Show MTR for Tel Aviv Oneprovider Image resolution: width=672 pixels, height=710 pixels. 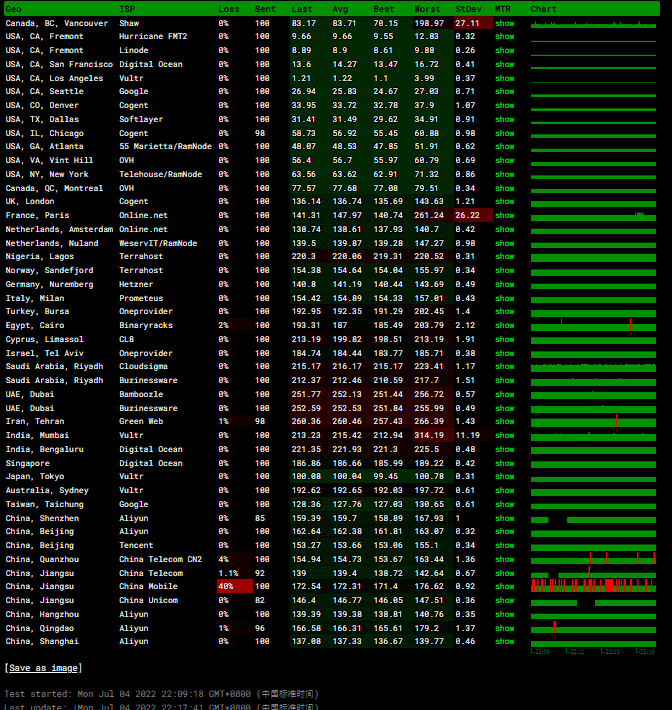pyautogui.click(x=504, y=354)
